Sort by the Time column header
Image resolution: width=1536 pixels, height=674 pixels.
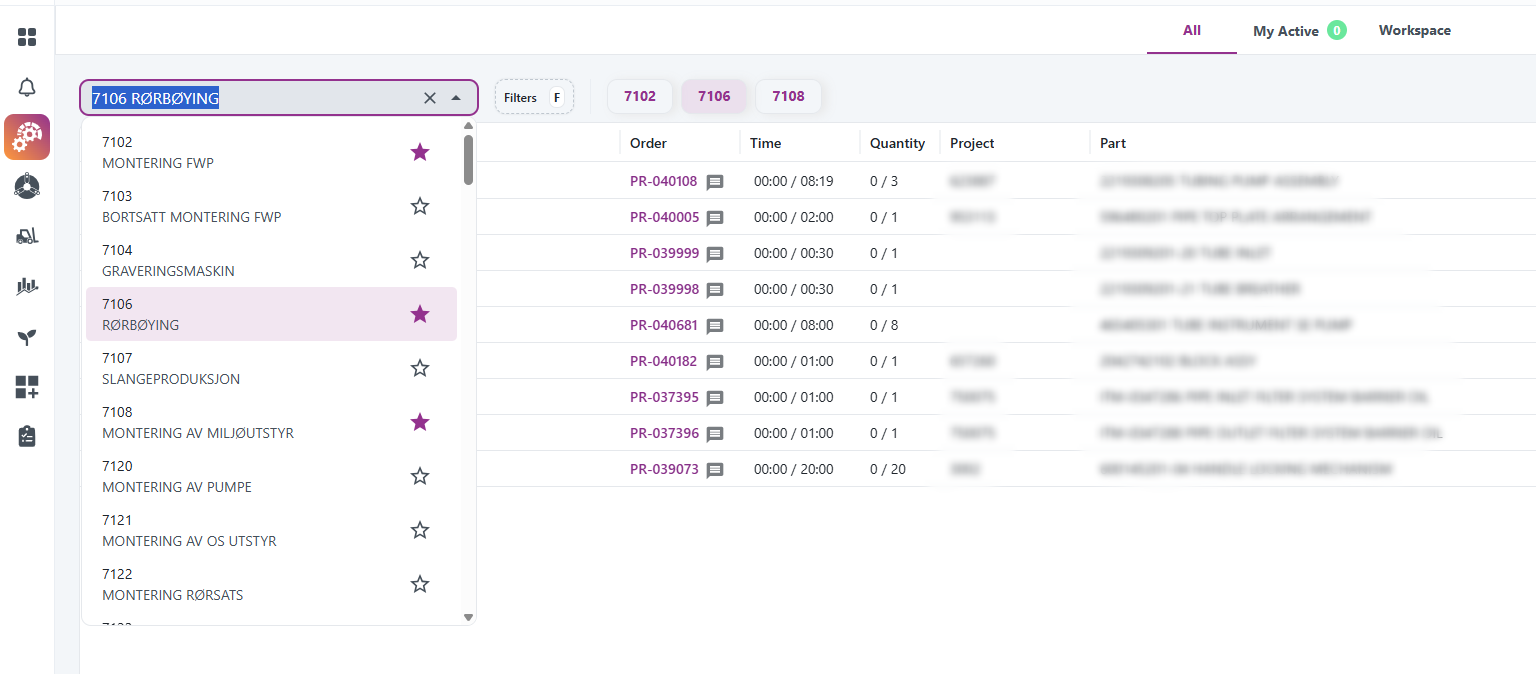pos(765,143)
